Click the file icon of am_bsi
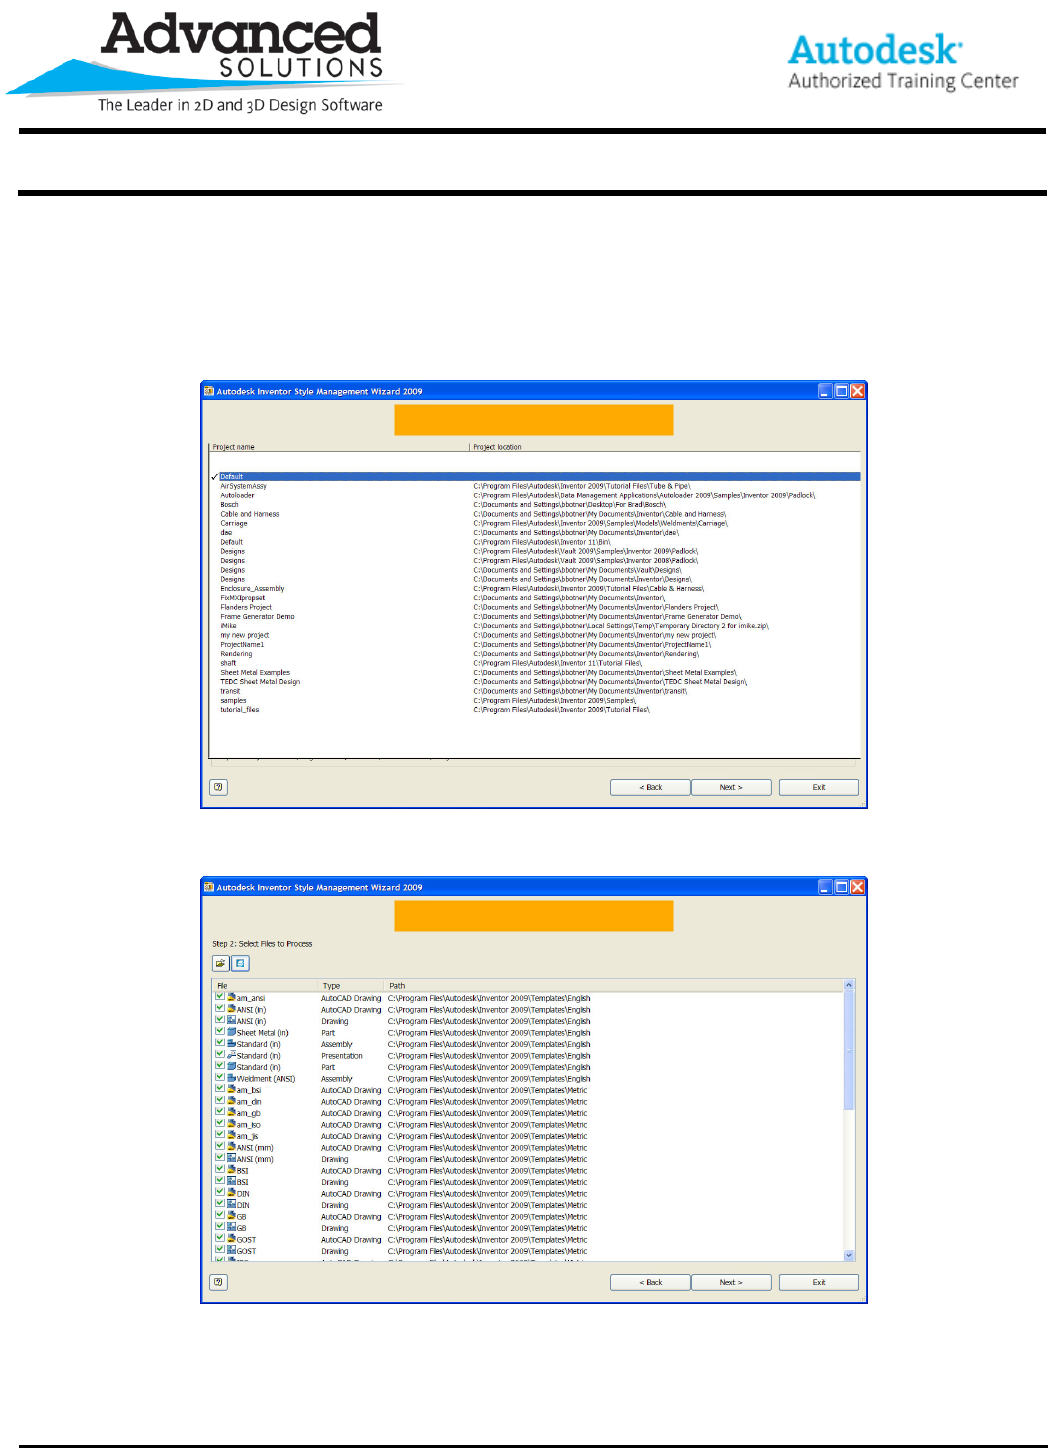The height and width of the screenshot is (1448, 1048). click(x=231, y=1090)
